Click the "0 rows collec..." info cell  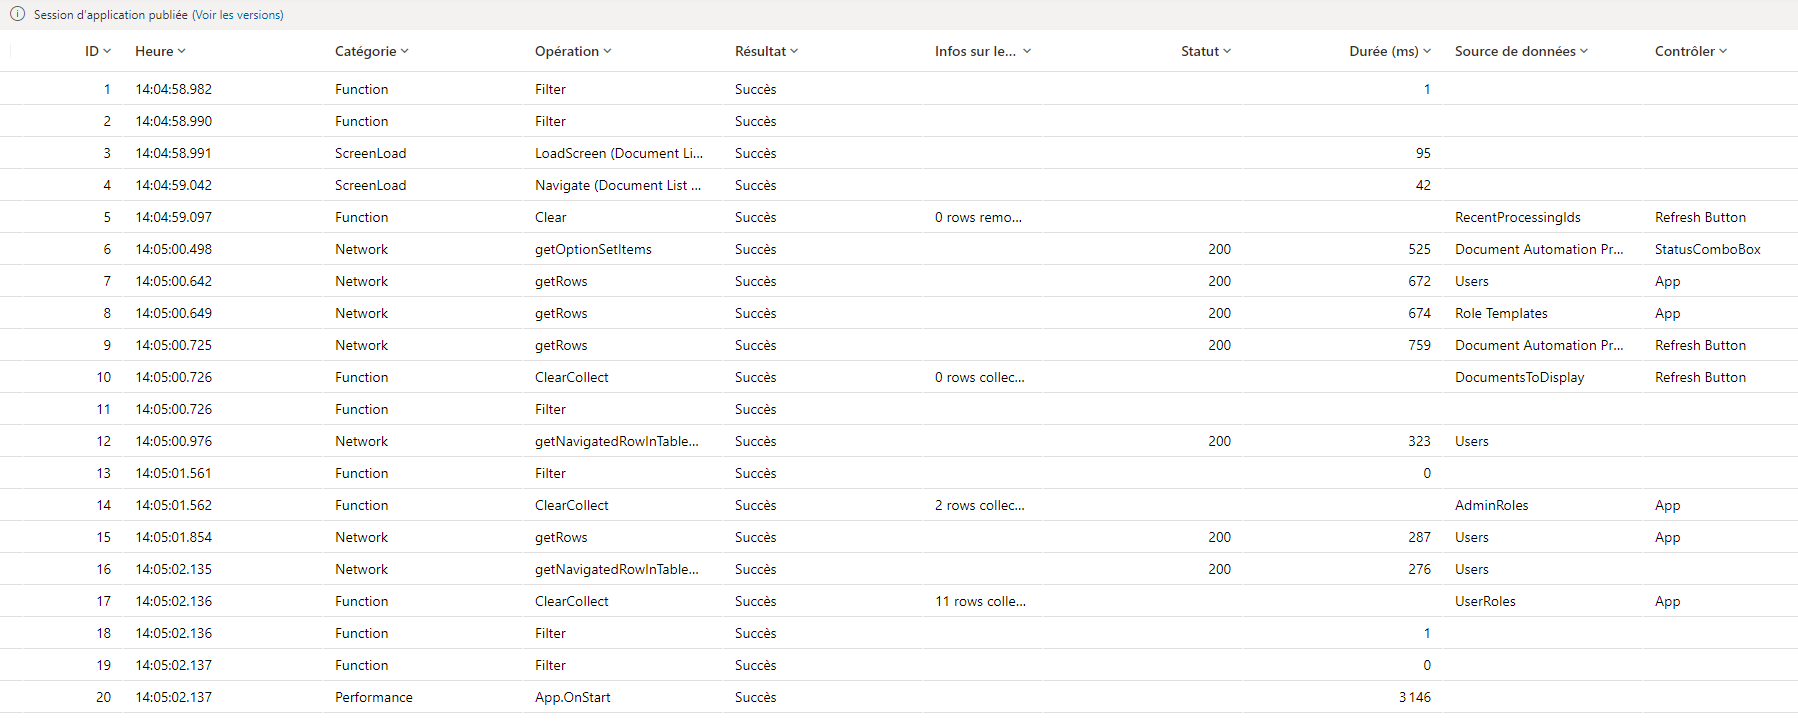tap(980, 377)
